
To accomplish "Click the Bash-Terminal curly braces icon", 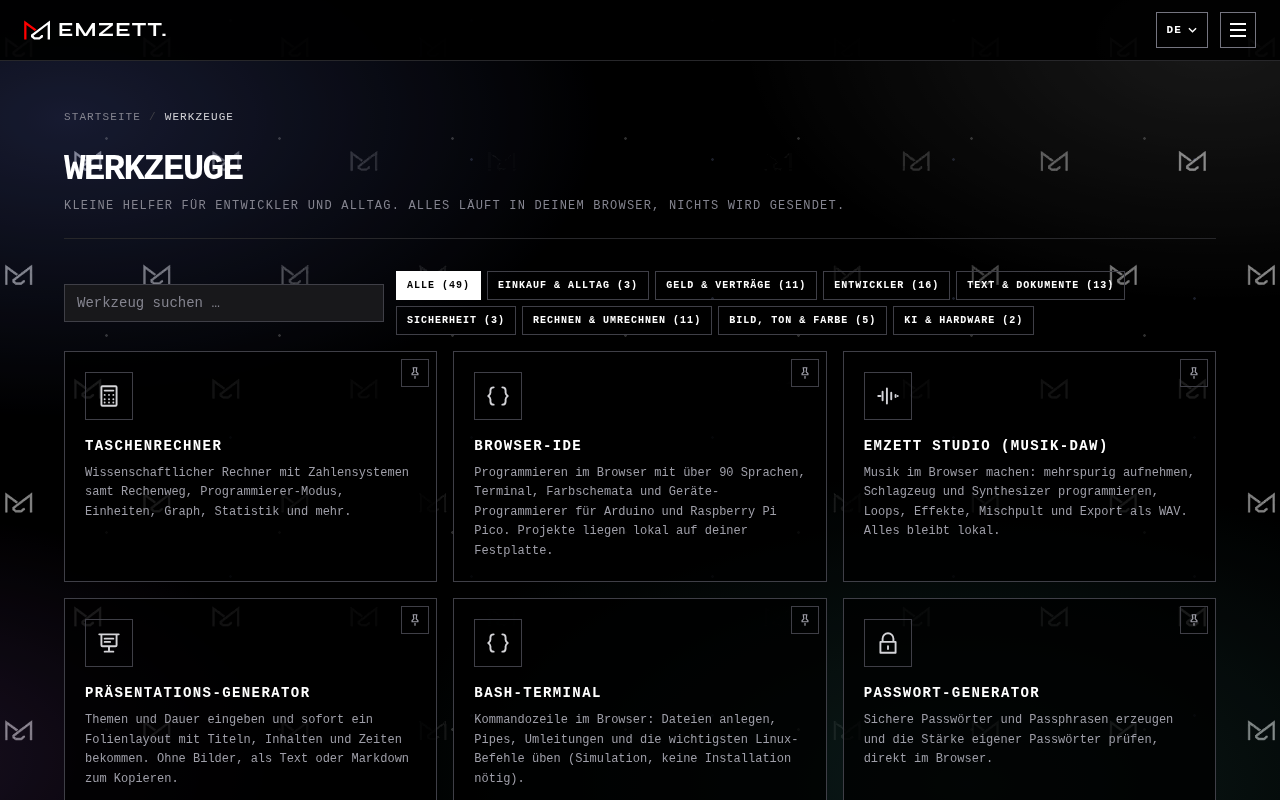I will (x=498, y=643).
